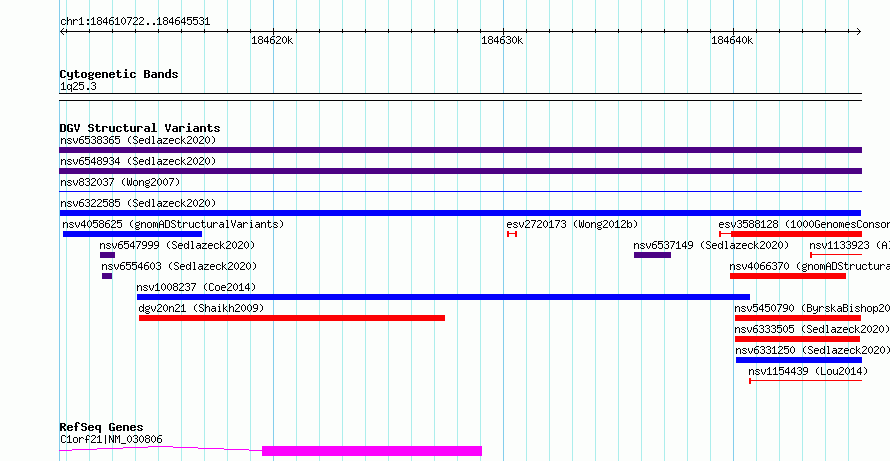The height and width of the screenshot is (461, 890).
Task: Open the nsv4066370 variant label
Action: click(809, 266)
